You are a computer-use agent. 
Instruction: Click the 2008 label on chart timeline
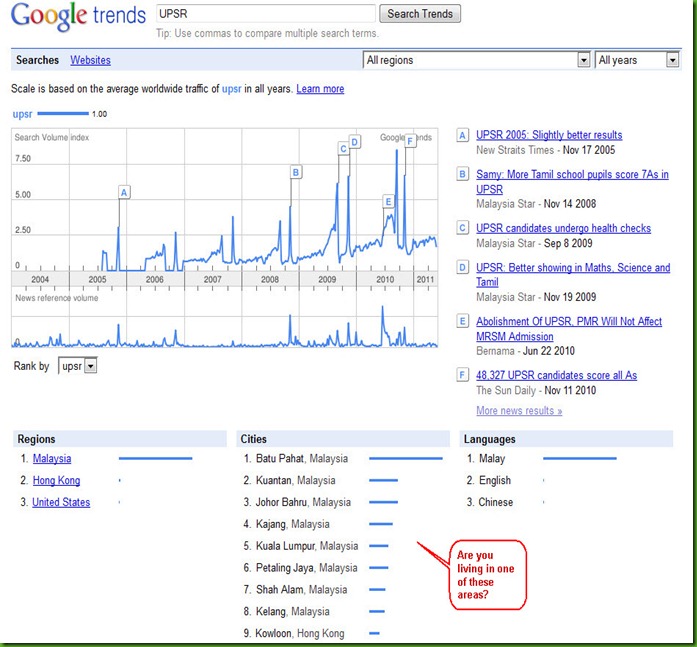point(270,280)
